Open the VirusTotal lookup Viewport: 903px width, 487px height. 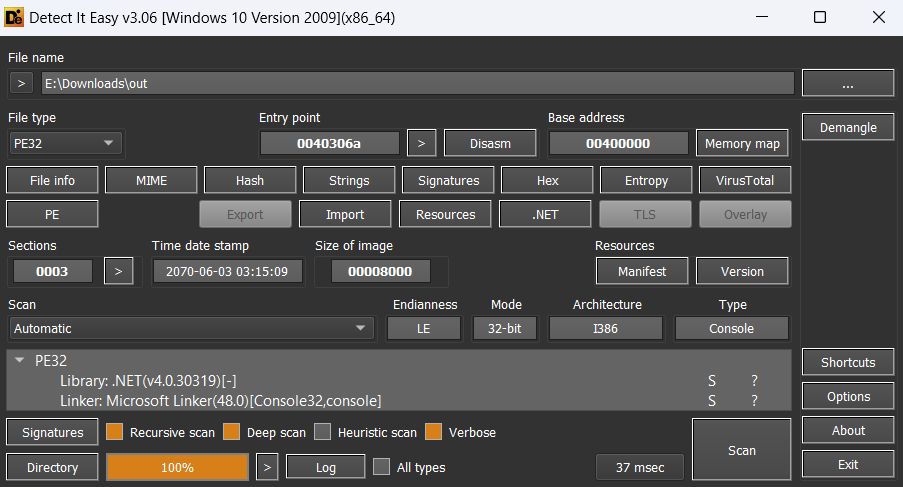744,181
